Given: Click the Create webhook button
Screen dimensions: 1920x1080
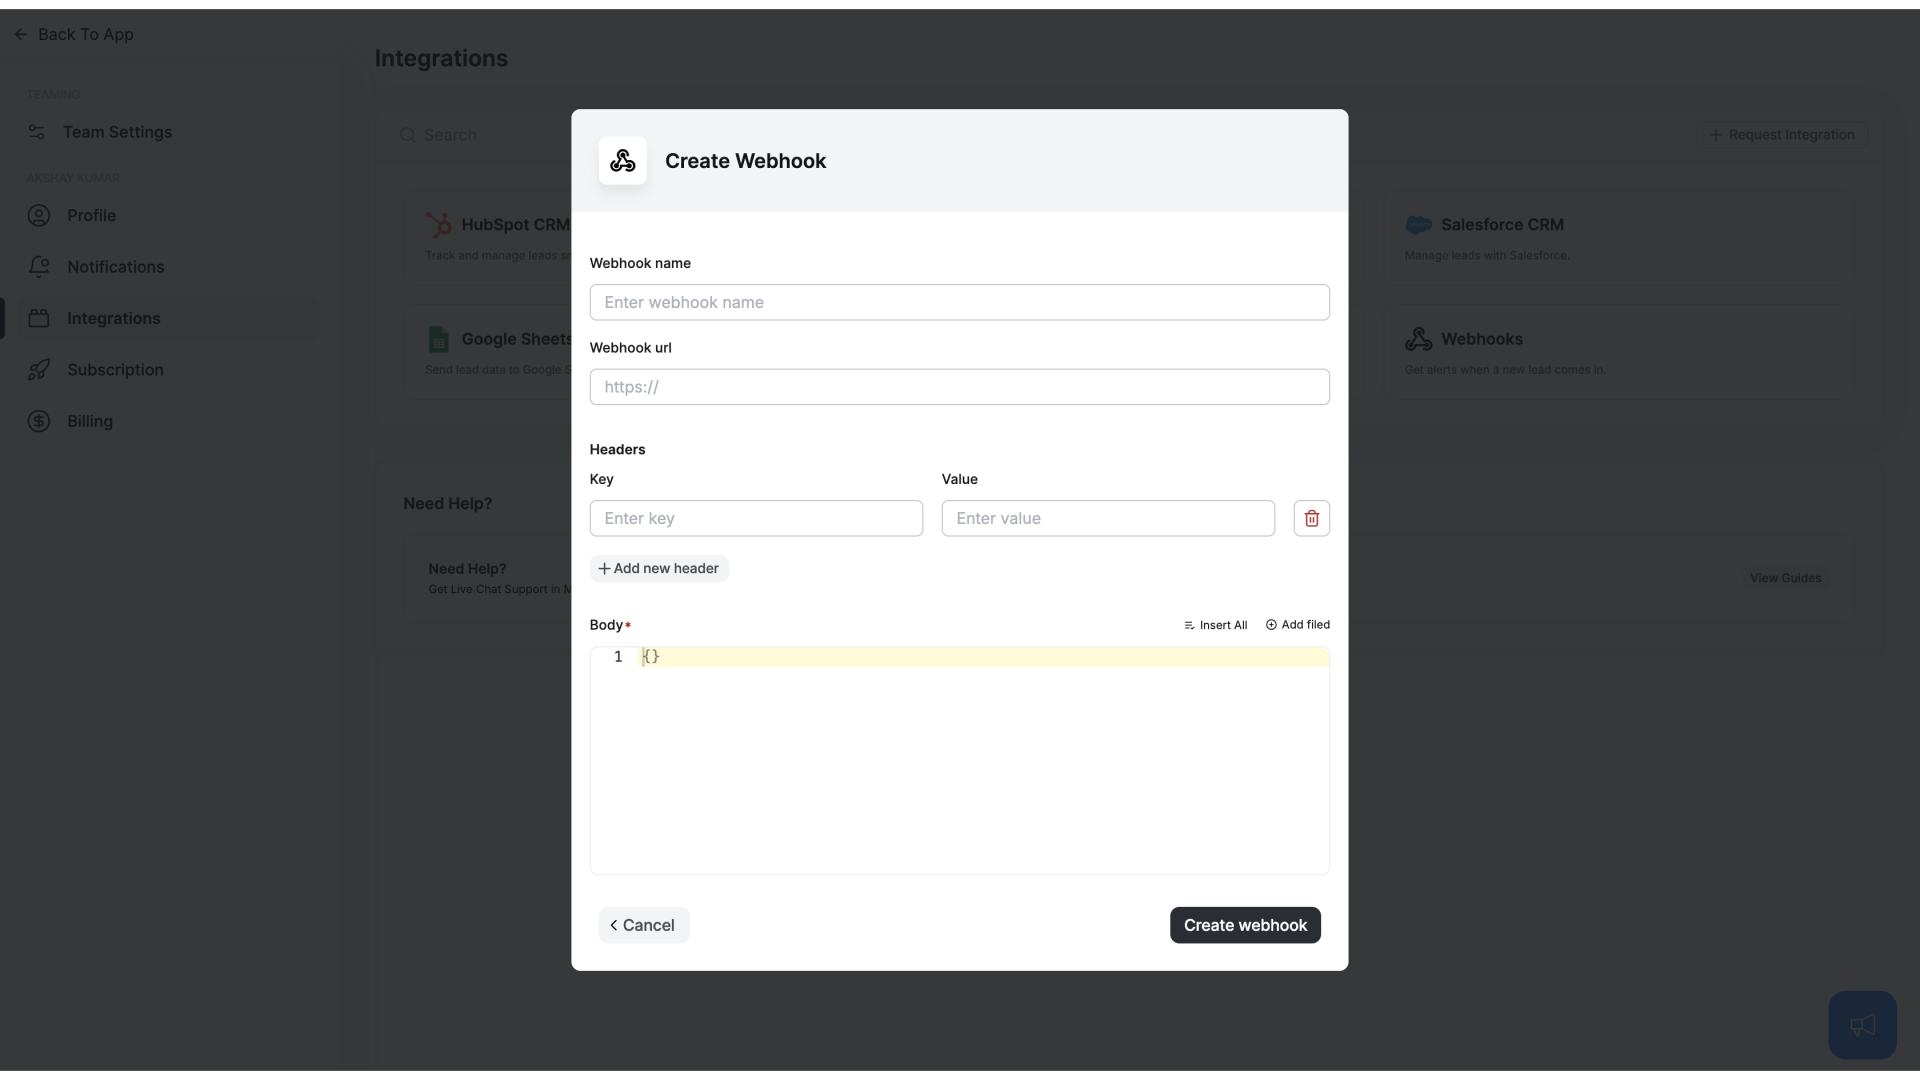Looking at the screenshot, I should pyautogui.click(x=1246, y=924).
